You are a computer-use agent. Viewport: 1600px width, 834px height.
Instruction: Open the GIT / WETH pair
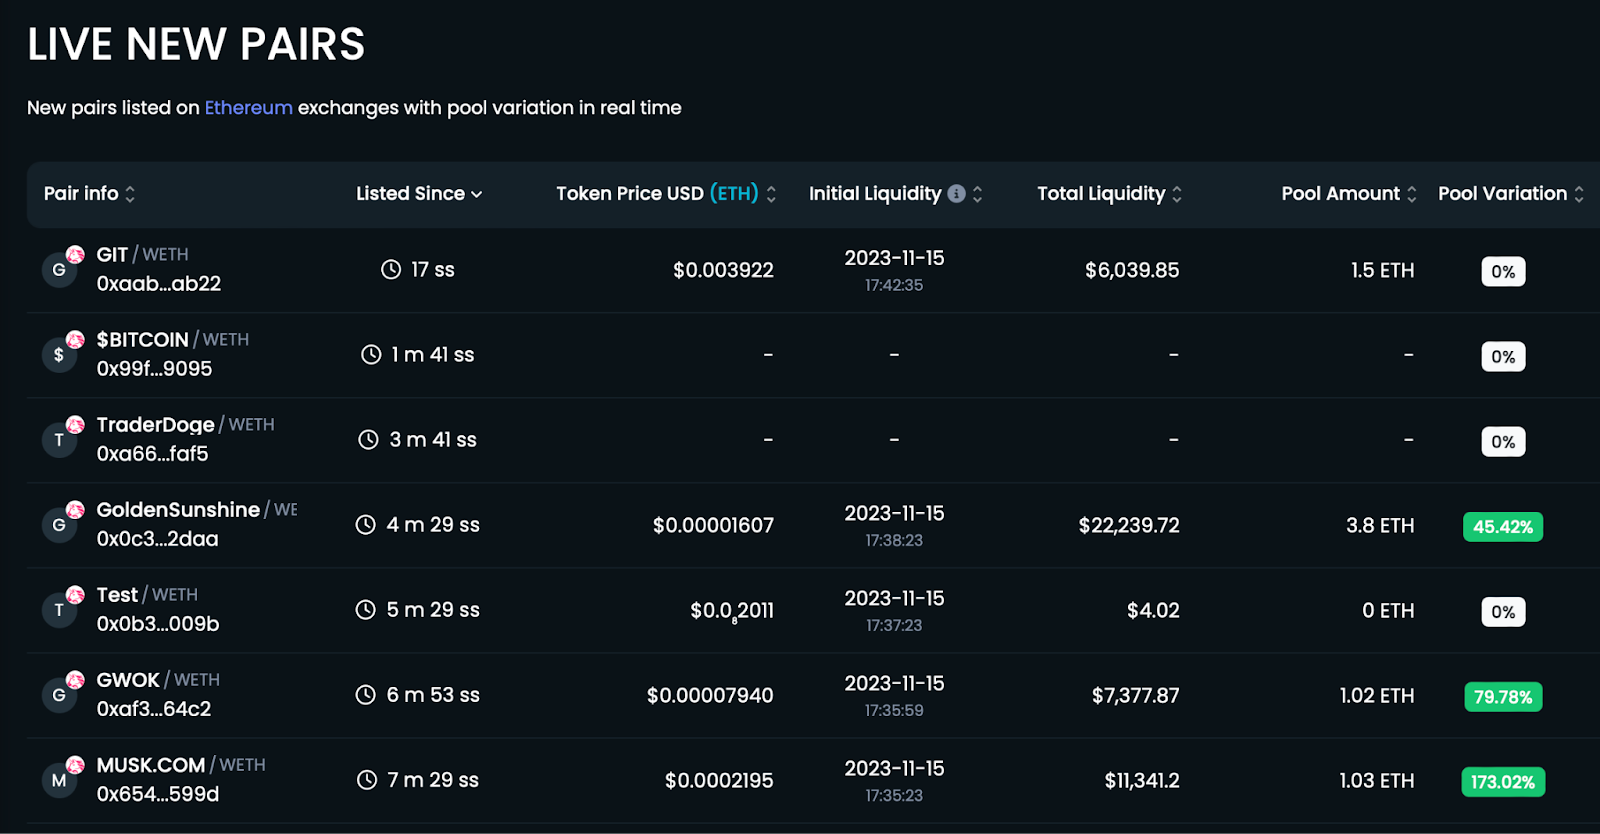142,255
